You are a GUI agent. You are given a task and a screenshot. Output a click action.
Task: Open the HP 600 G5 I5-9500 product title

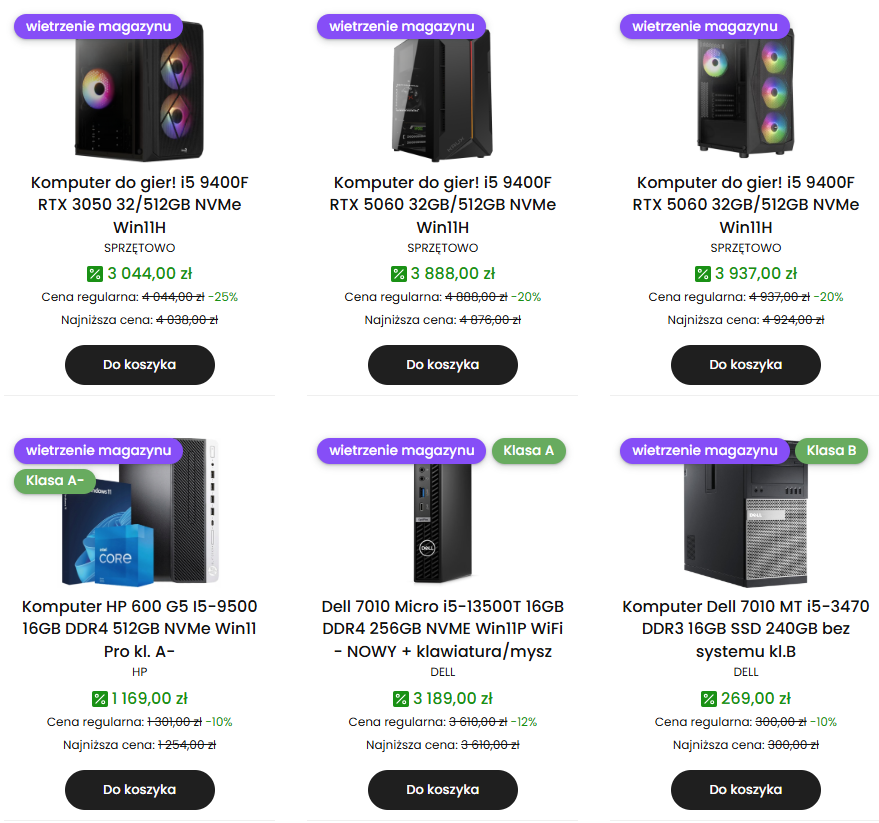pyautogui.click(x=139, y=629)
